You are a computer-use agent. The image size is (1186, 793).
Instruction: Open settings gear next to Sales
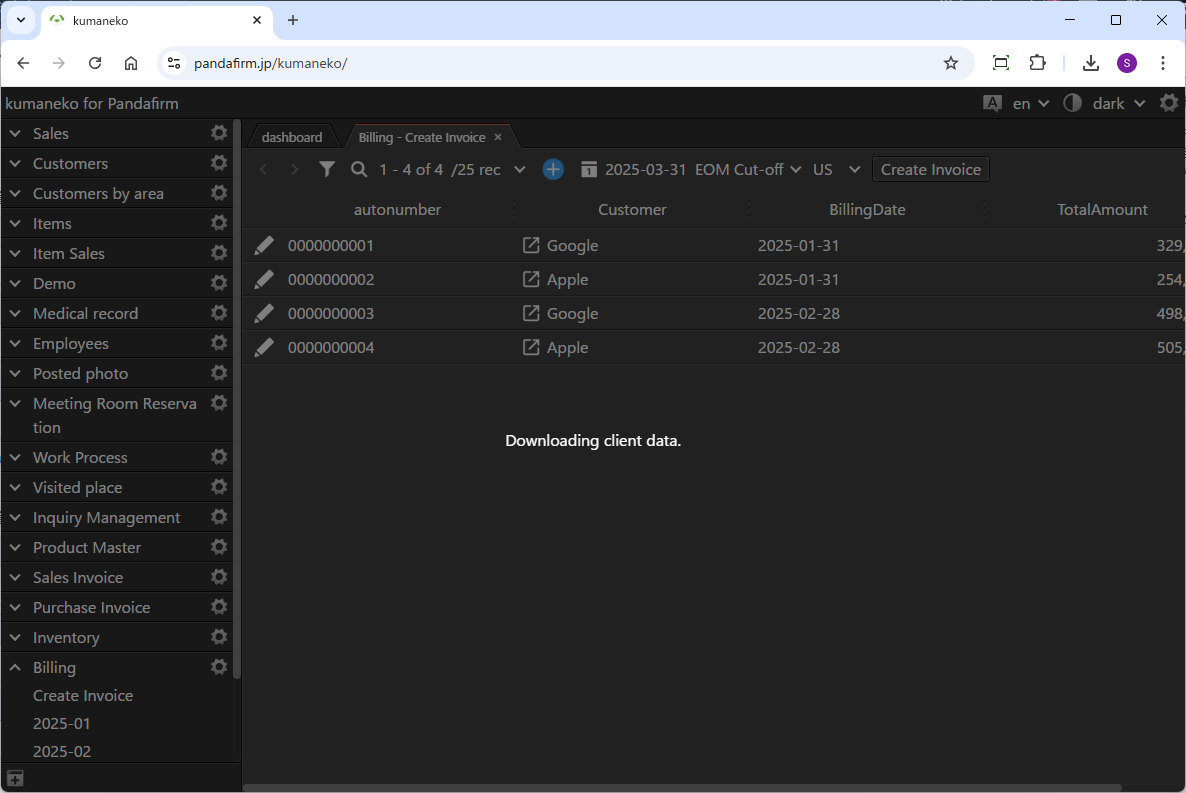coord(219,133)
